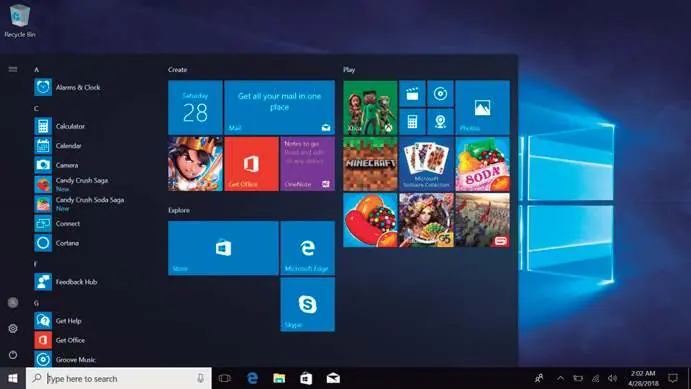Open the Calendar tile showing Saturday 28

coord(195,107)
